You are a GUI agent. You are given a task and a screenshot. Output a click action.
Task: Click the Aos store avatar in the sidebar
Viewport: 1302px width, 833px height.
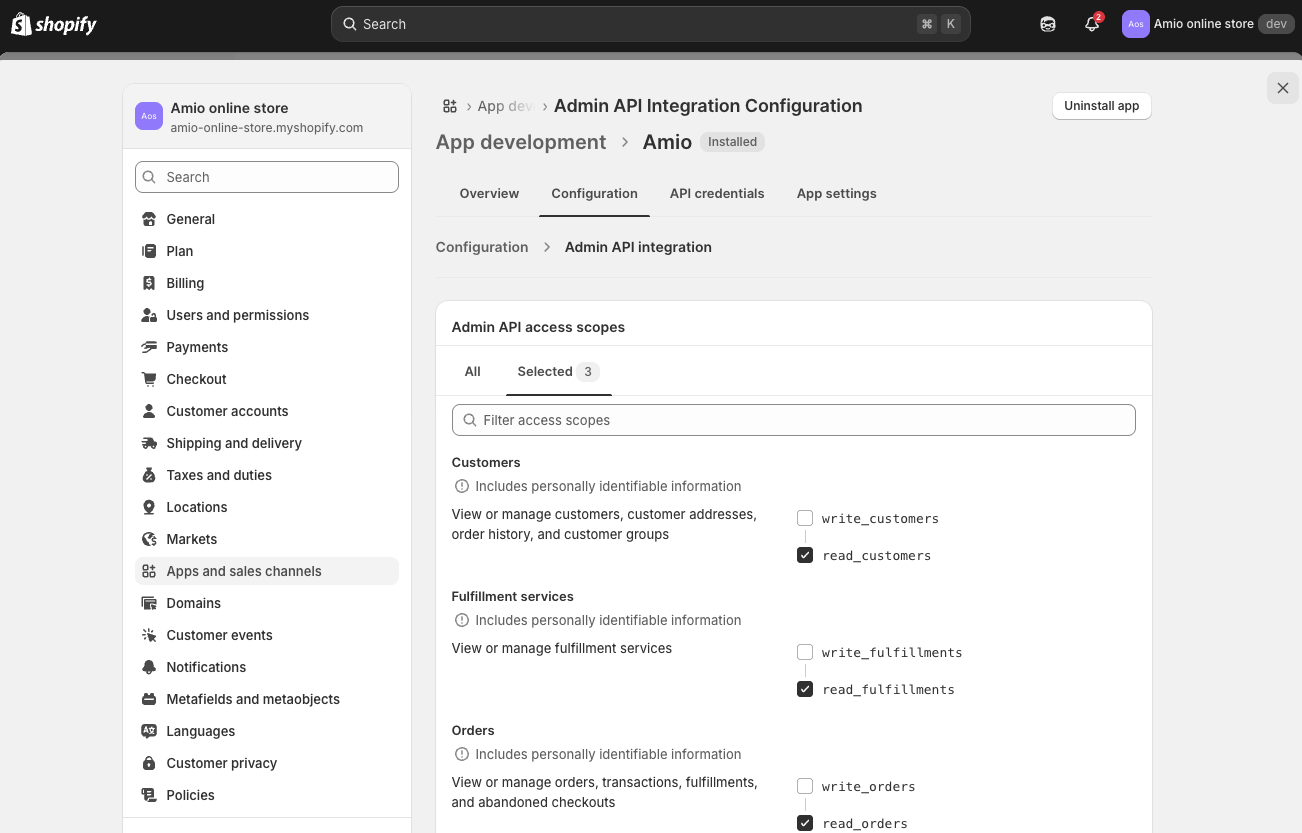coord(149,116)
